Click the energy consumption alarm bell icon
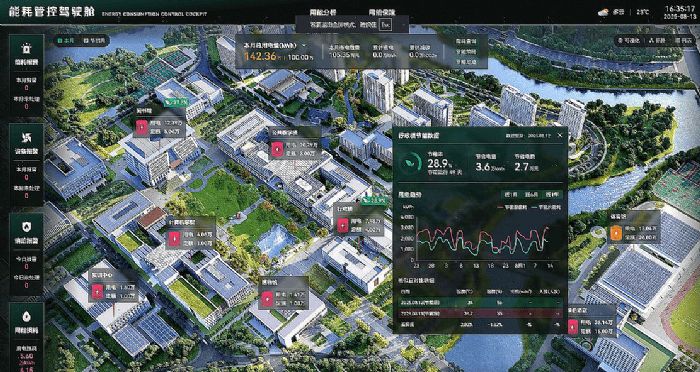This screenshot has width=700, height=372. coord(26,48)
